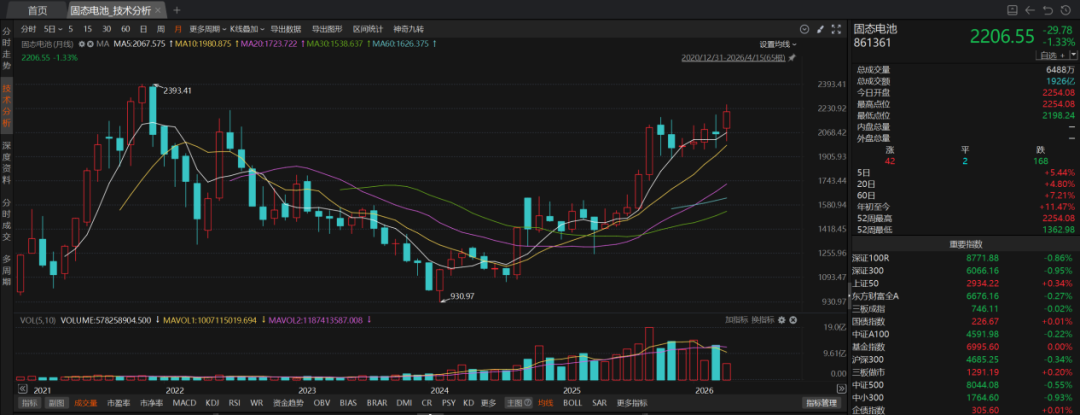Select the MACD indicator tab

184,403
